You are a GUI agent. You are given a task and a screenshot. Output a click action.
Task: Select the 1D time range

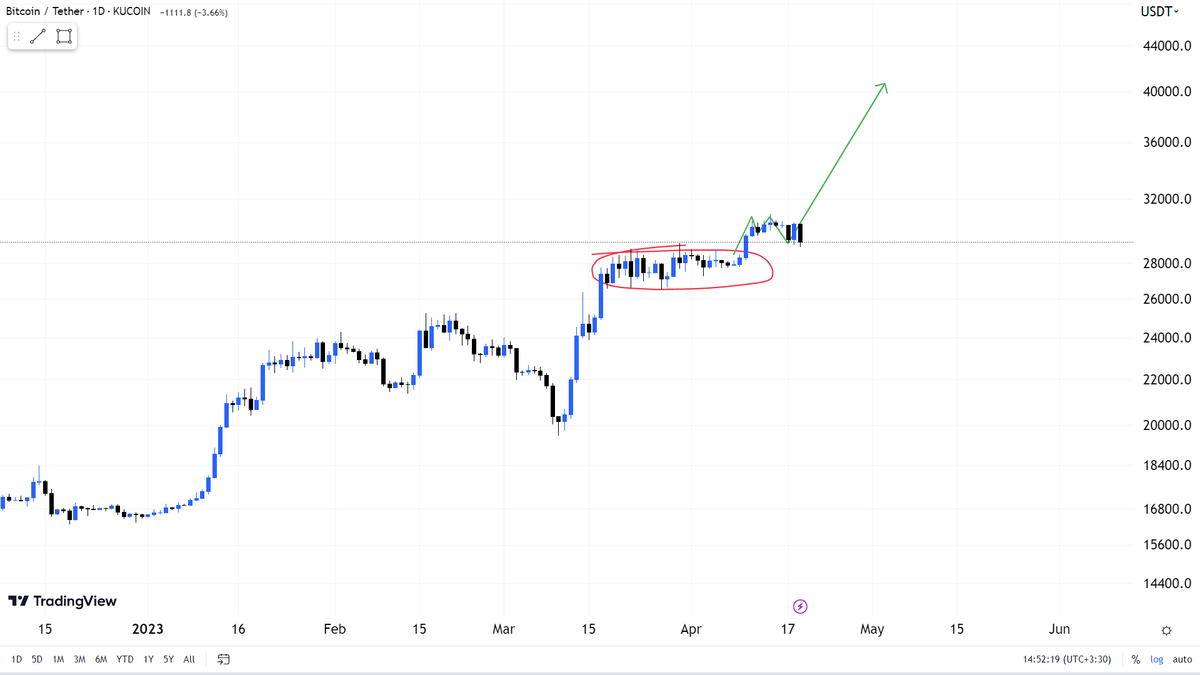(x=17, y=659)
